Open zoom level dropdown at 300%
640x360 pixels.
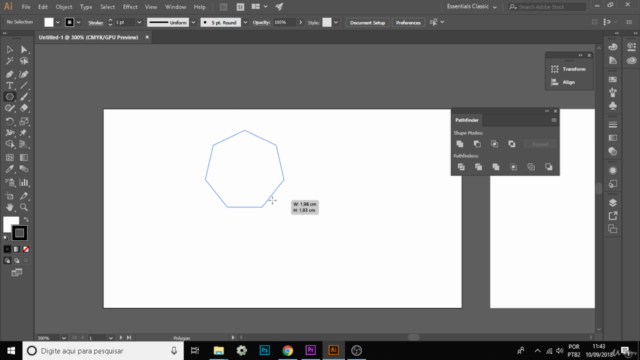pyautogui.click(x=64, y=338)
